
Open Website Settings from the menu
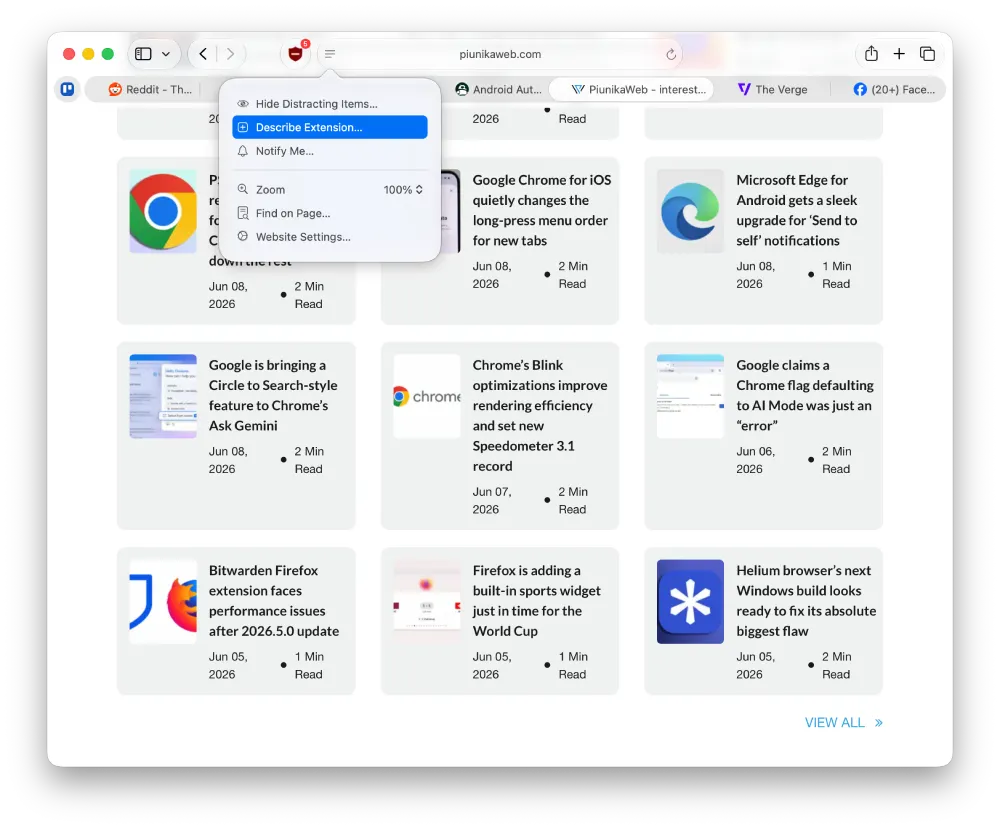[x=330, y=237]
